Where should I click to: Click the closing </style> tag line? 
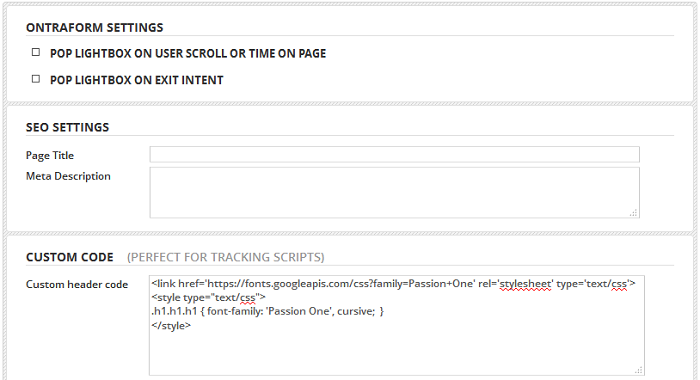[171, 326]
